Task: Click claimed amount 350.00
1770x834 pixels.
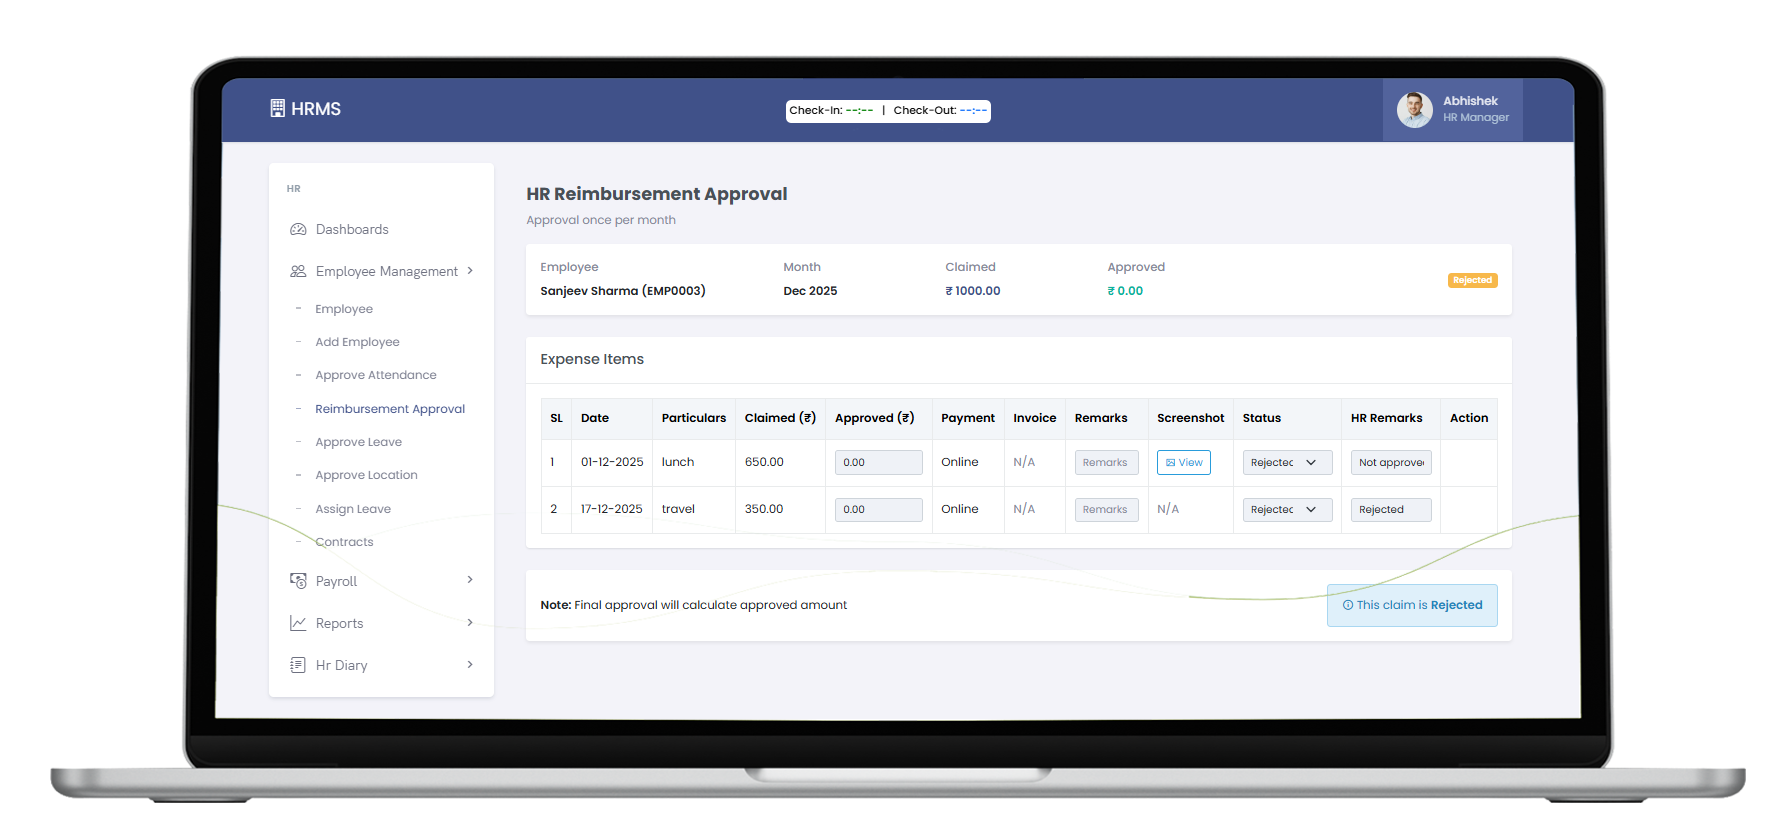Action: tap(764, 509)
